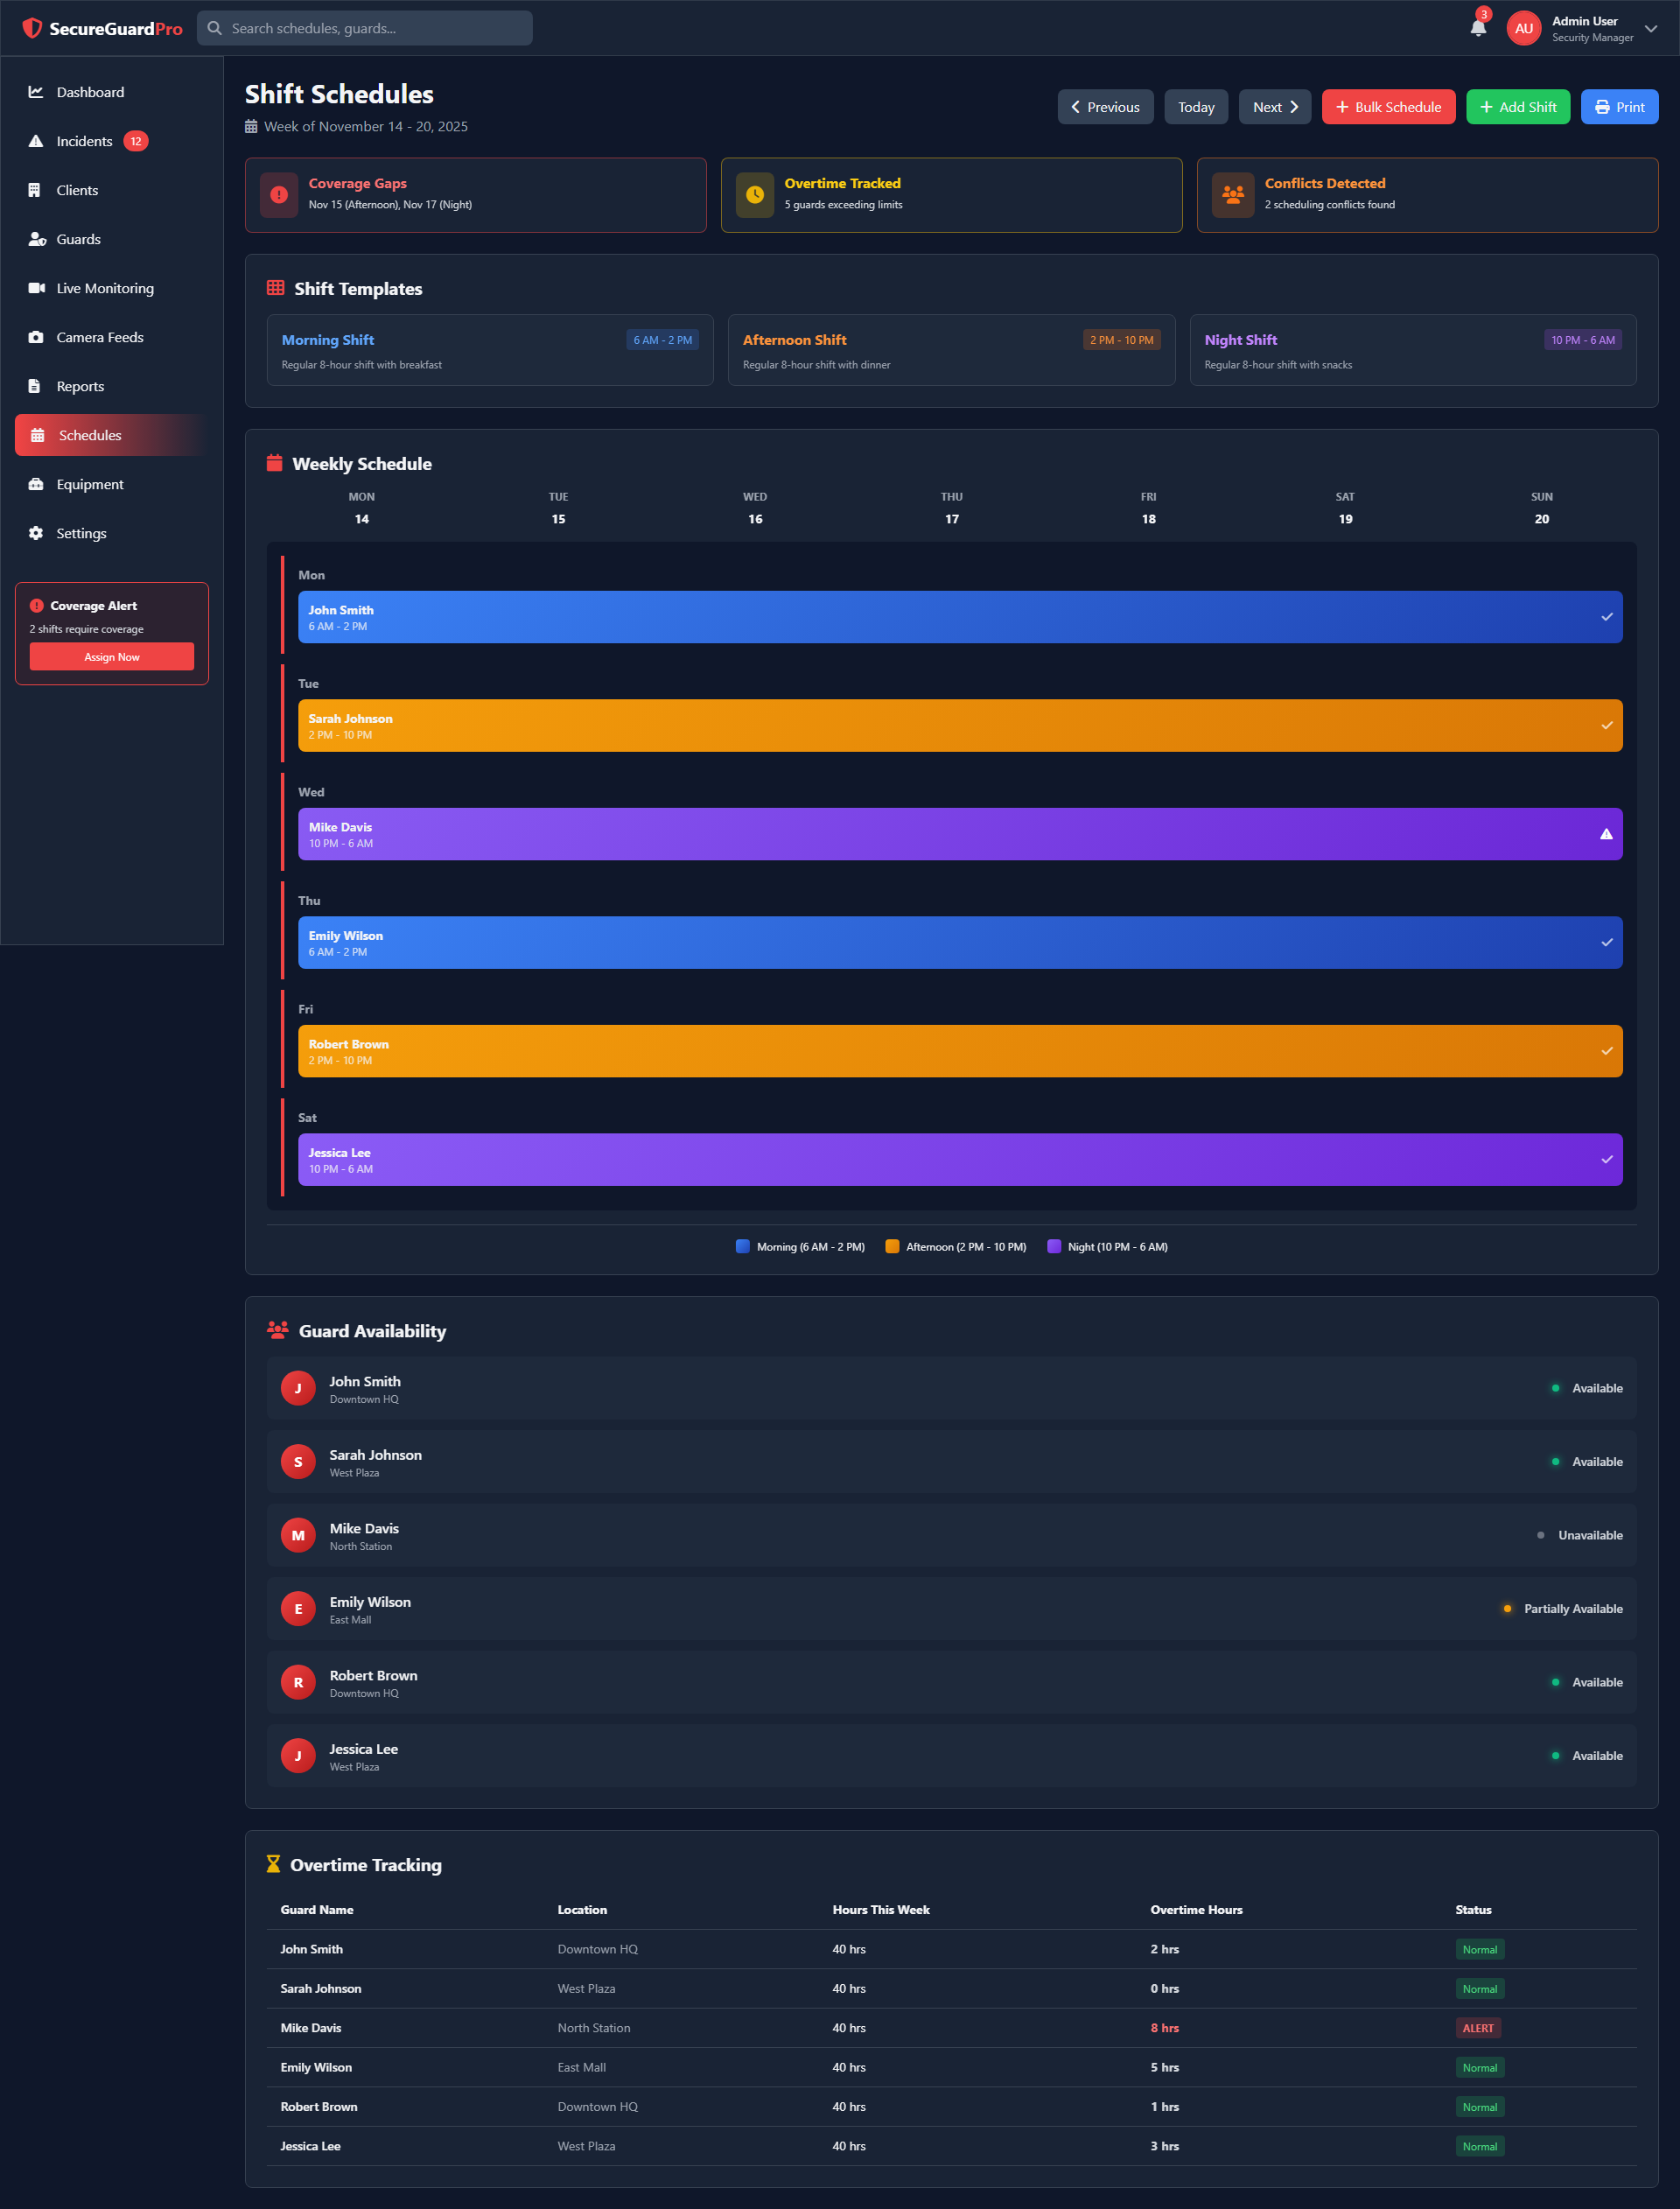The image size is (1680, 2209).
Task: Open Camera Feeds in the sidebar
Action: (100, 337)
